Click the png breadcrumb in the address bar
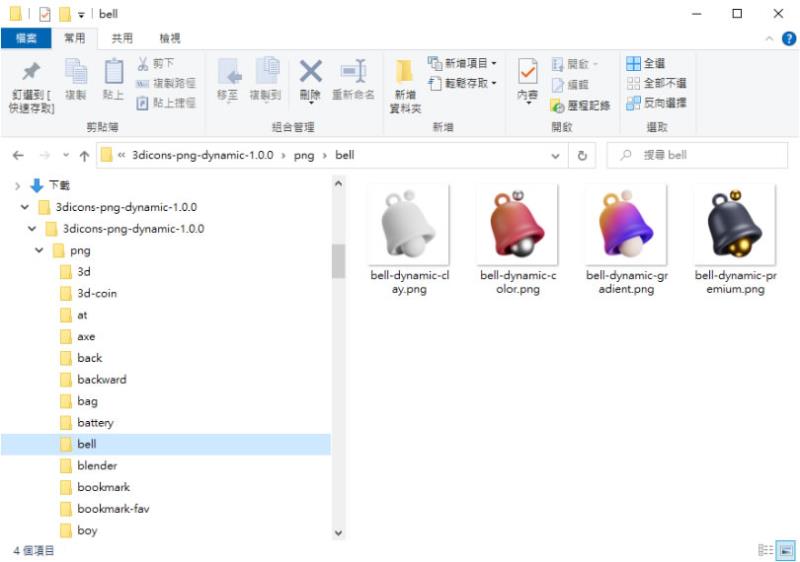 (304, 156)
